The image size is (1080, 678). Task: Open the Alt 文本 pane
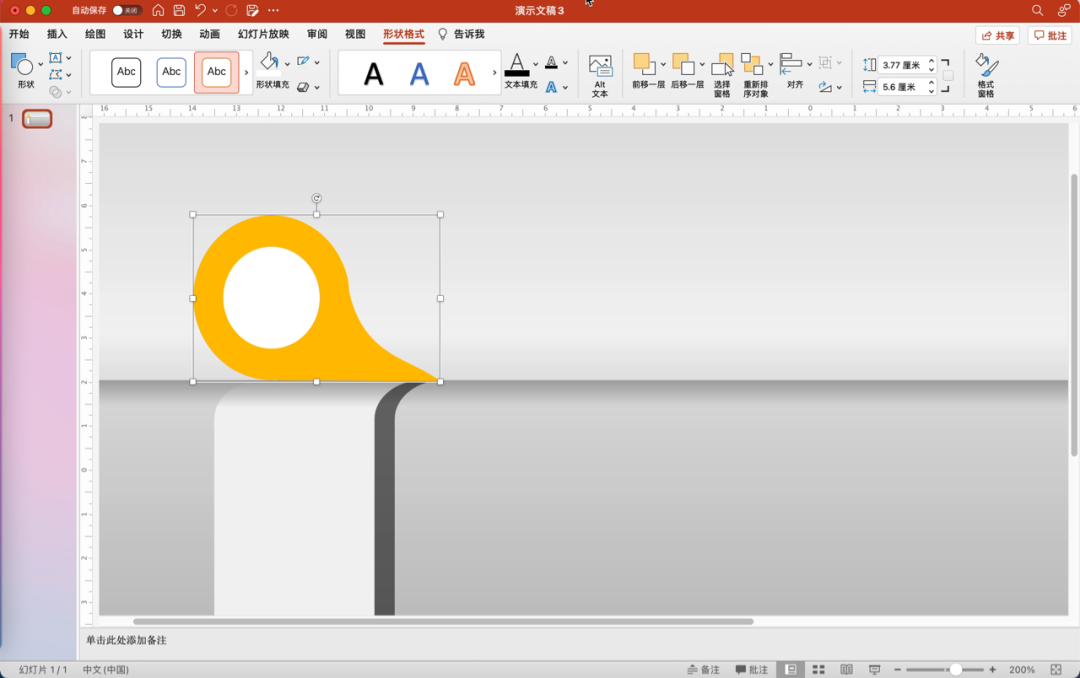click(600, 75)
